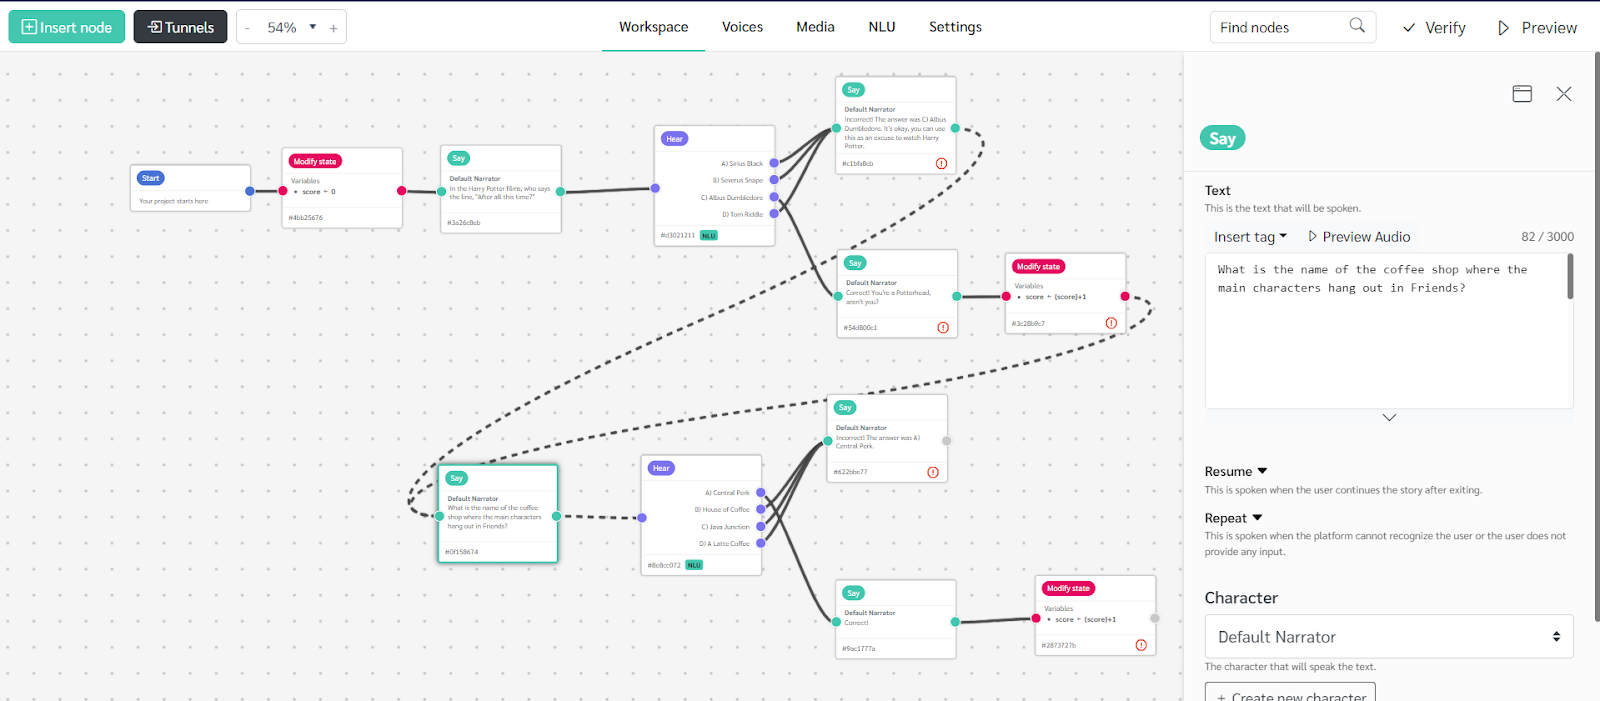Decrease zoom with the minus icon
Image resolution: width=1600 pixels, height=701 pixels.
pyautogui.click(x=247, y=28)
